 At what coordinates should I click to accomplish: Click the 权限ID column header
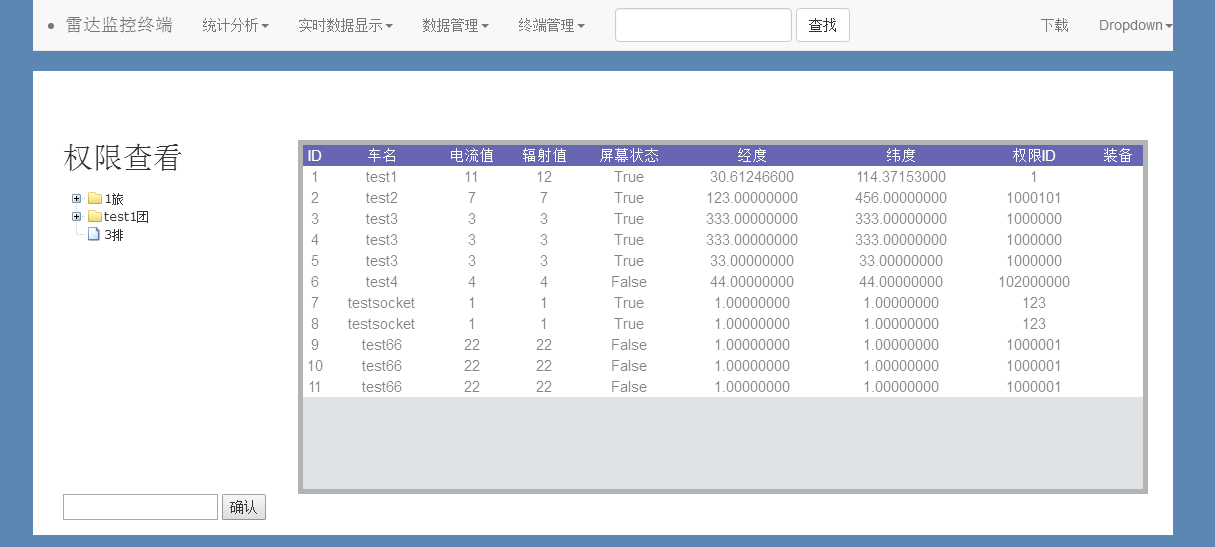[x=1034, y=155]
